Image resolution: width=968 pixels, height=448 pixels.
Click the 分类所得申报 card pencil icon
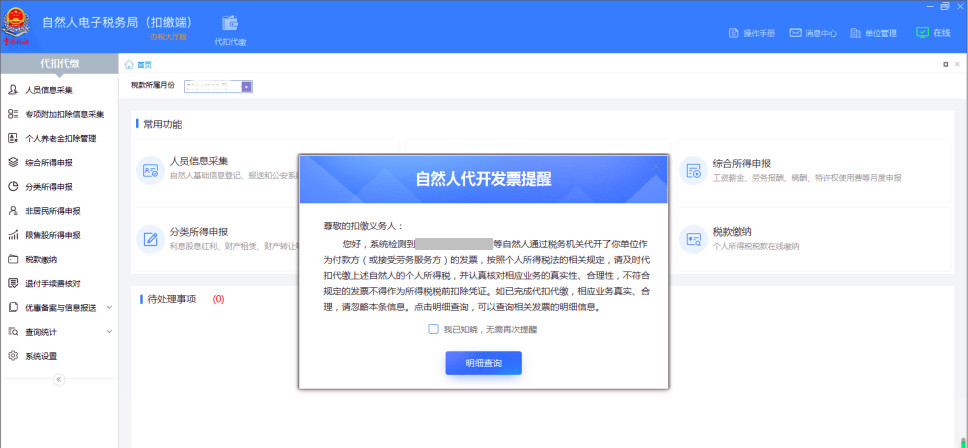coord(151,239)
